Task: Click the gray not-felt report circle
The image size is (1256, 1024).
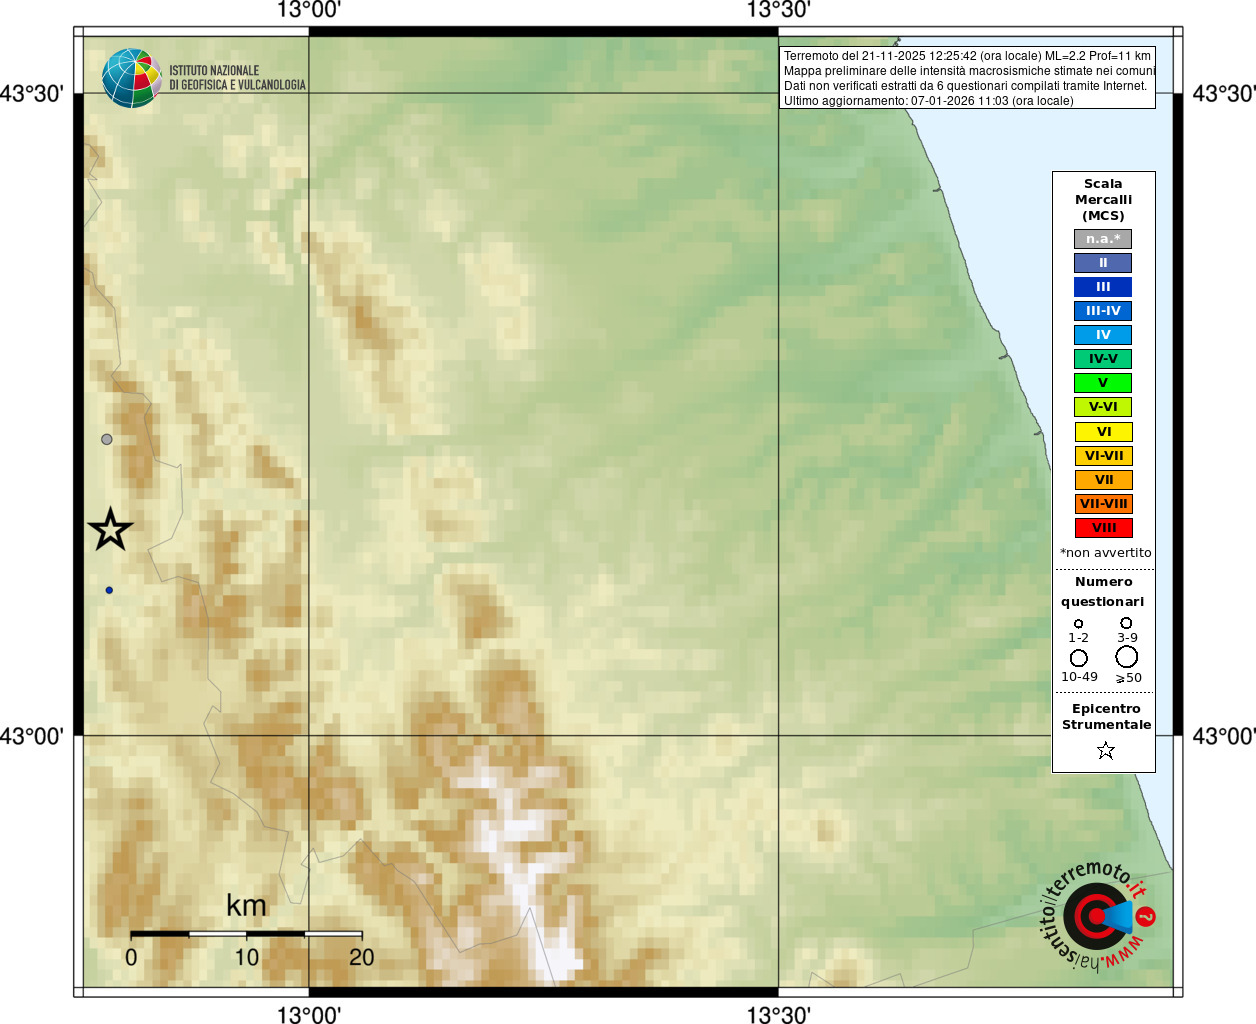Action: click(107, 439)
